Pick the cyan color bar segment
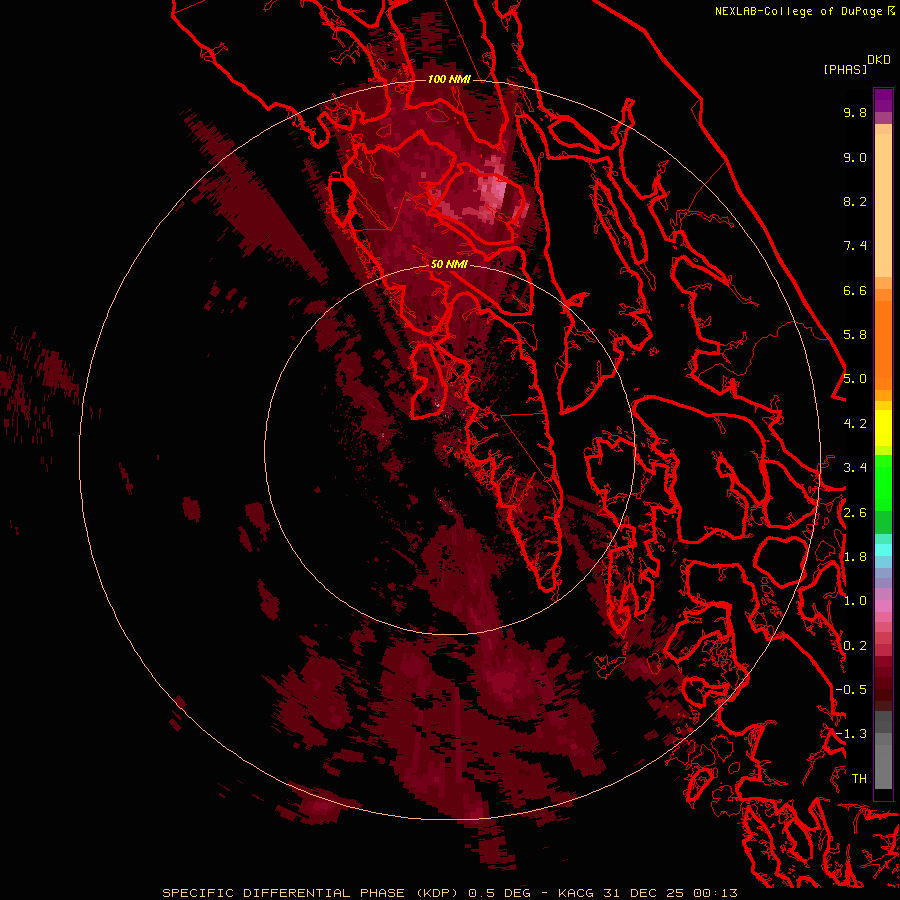The height and width of the screenshot is (900, 900). [883, 549]
